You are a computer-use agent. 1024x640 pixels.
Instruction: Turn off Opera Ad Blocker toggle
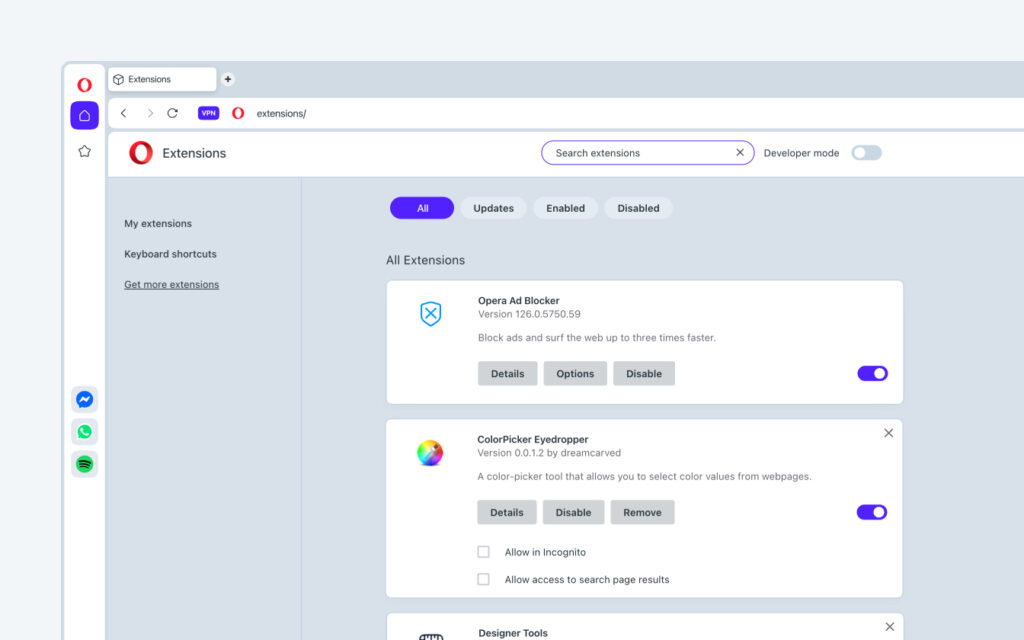[872, 373]
